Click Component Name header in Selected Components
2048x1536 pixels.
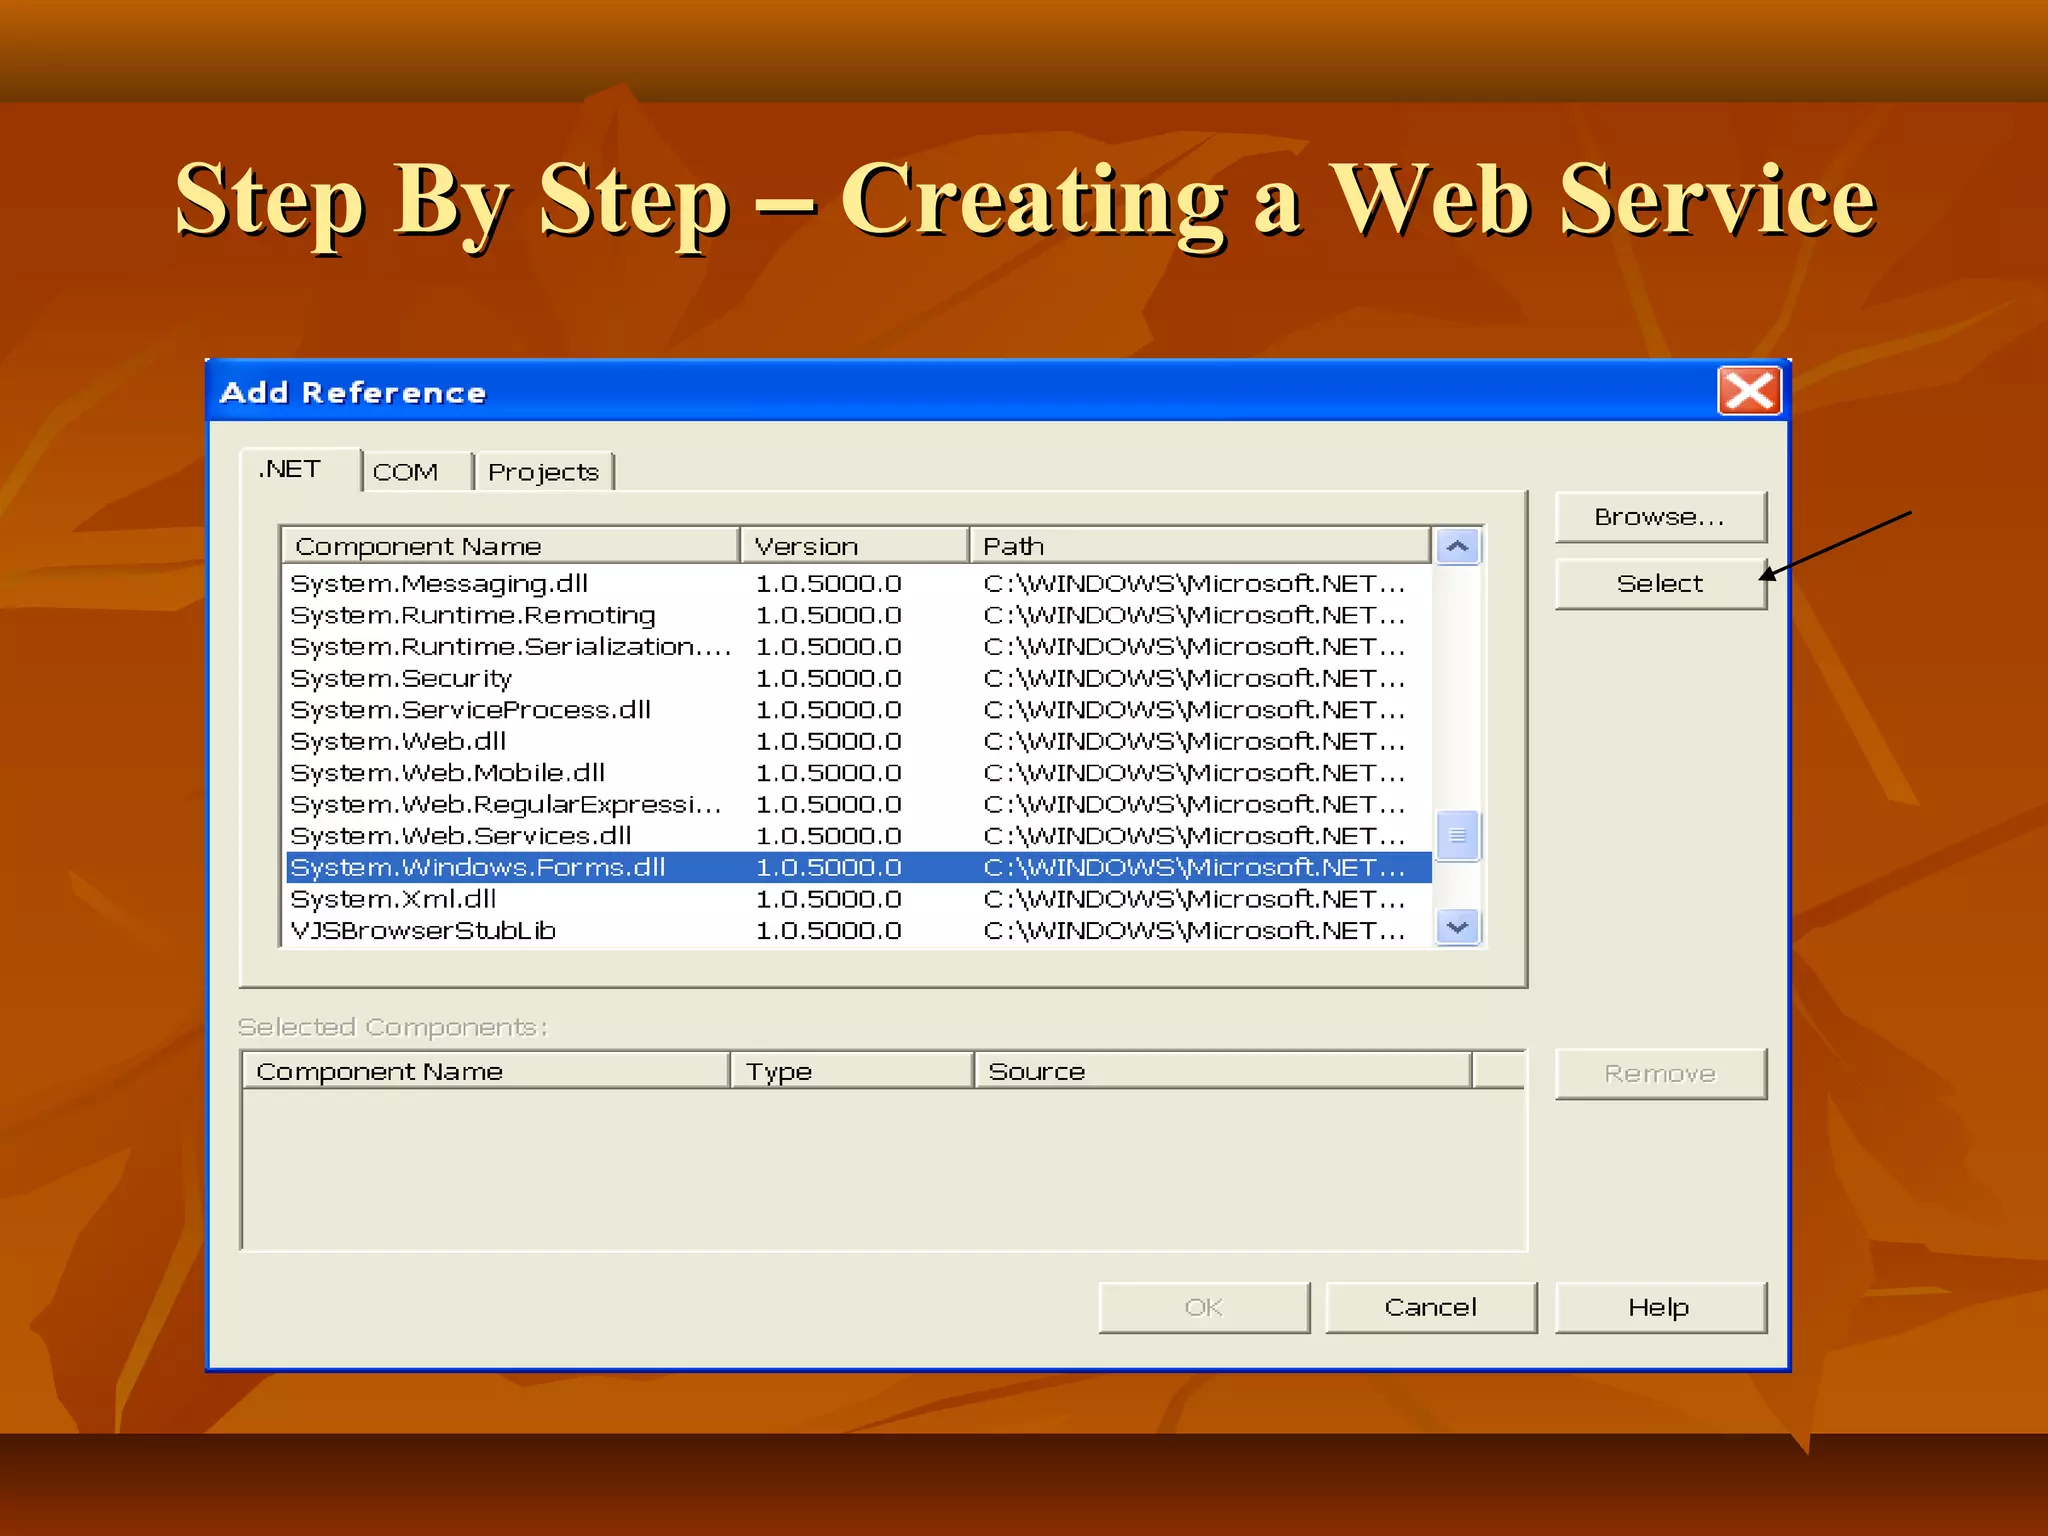coord(486,1071)
